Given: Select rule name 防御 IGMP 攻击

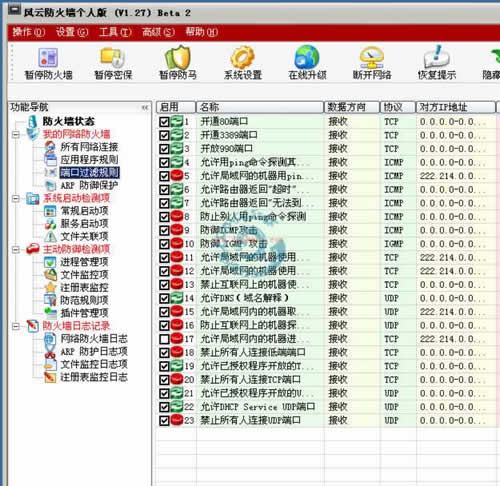Looking at the screenshot, I should pos(233,244).
